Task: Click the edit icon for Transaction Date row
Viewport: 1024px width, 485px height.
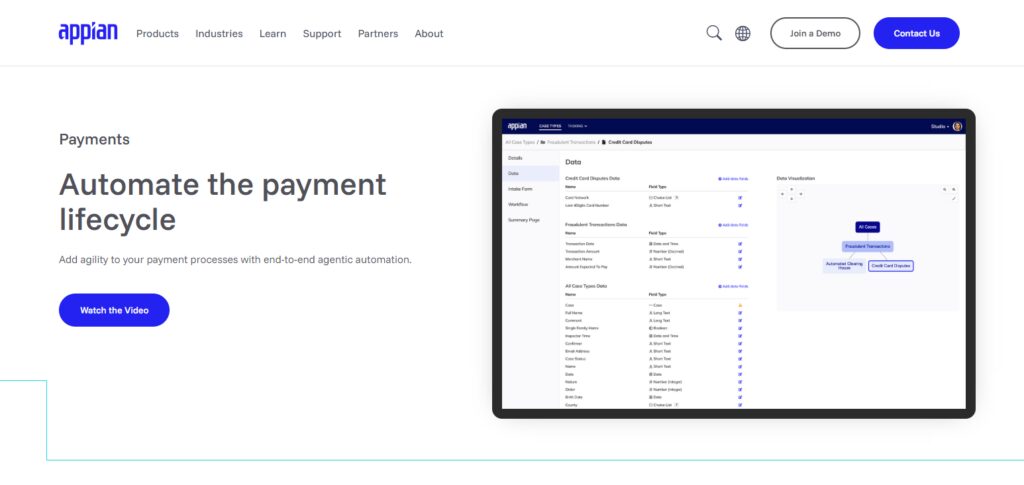Action: point(740,243)
